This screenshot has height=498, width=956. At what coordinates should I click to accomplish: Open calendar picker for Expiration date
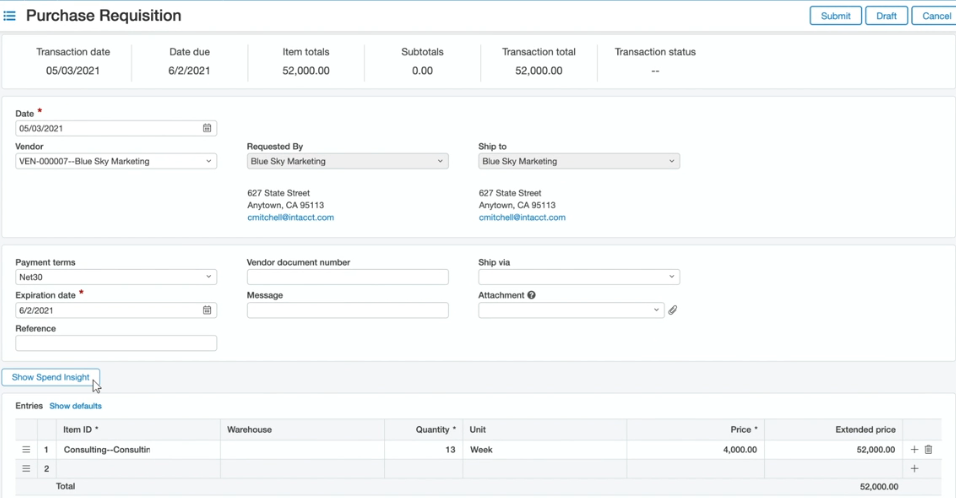207,310
